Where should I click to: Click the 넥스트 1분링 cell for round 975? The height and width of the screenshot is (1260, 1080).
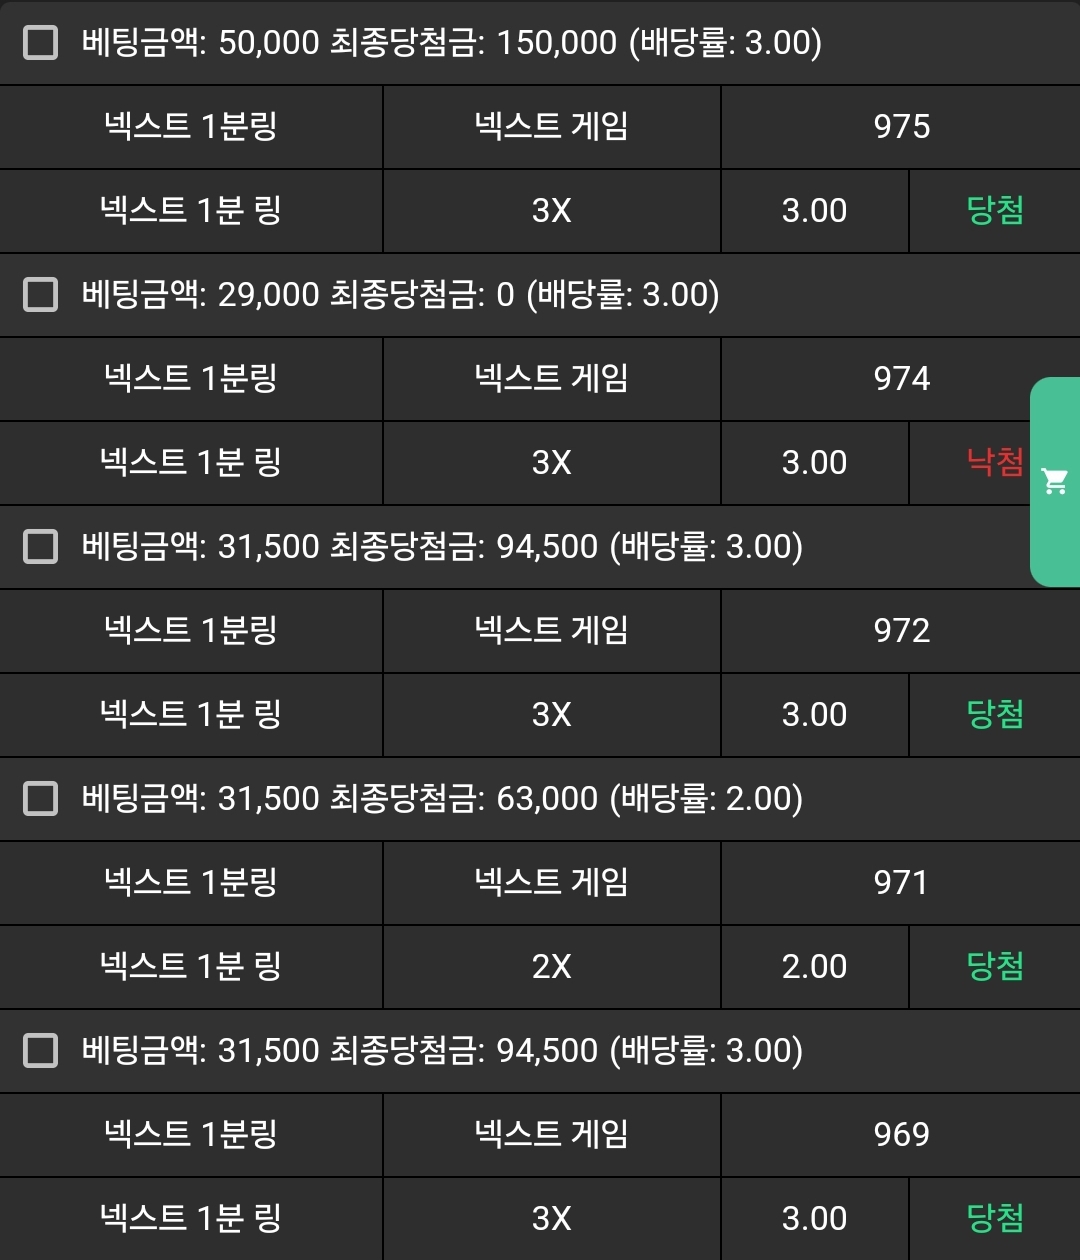(190, 127)
